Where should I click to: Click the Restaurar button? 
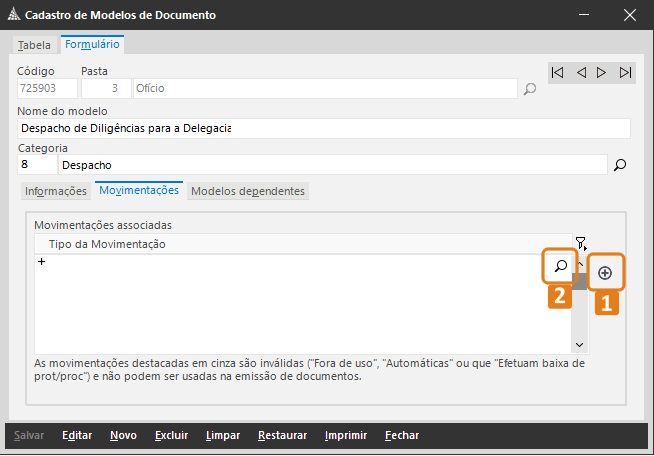click(x=282, y=435)
